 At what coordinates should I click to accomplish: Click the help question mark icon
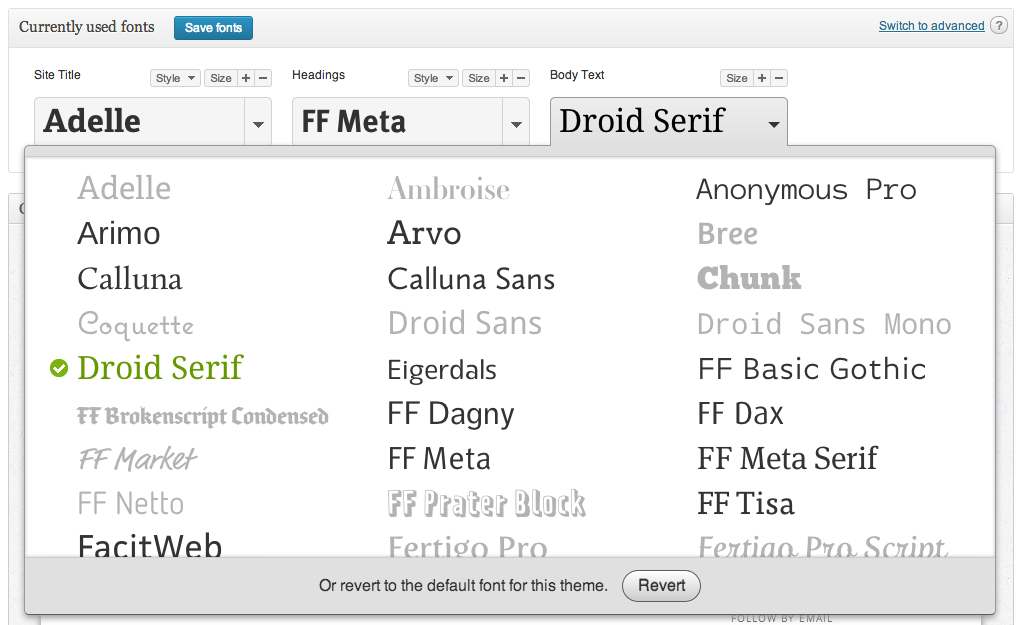(x=998, y=26)
